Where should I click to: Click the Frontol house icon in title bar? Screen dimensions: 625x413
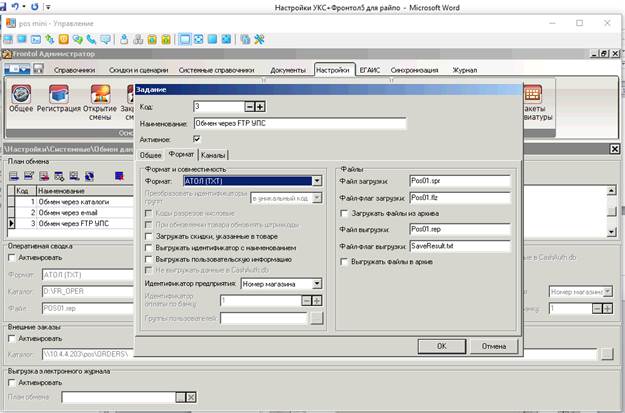(7, 54)
